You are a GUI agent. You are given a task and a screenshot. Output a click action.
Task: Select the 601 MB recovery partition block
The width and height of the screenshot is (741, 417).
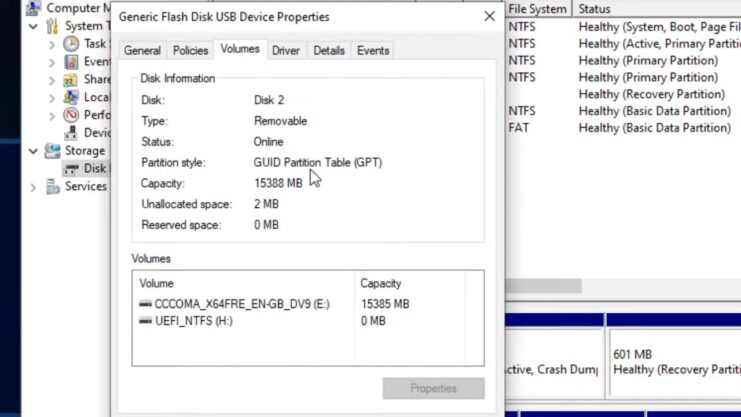(x=675, y=362)
